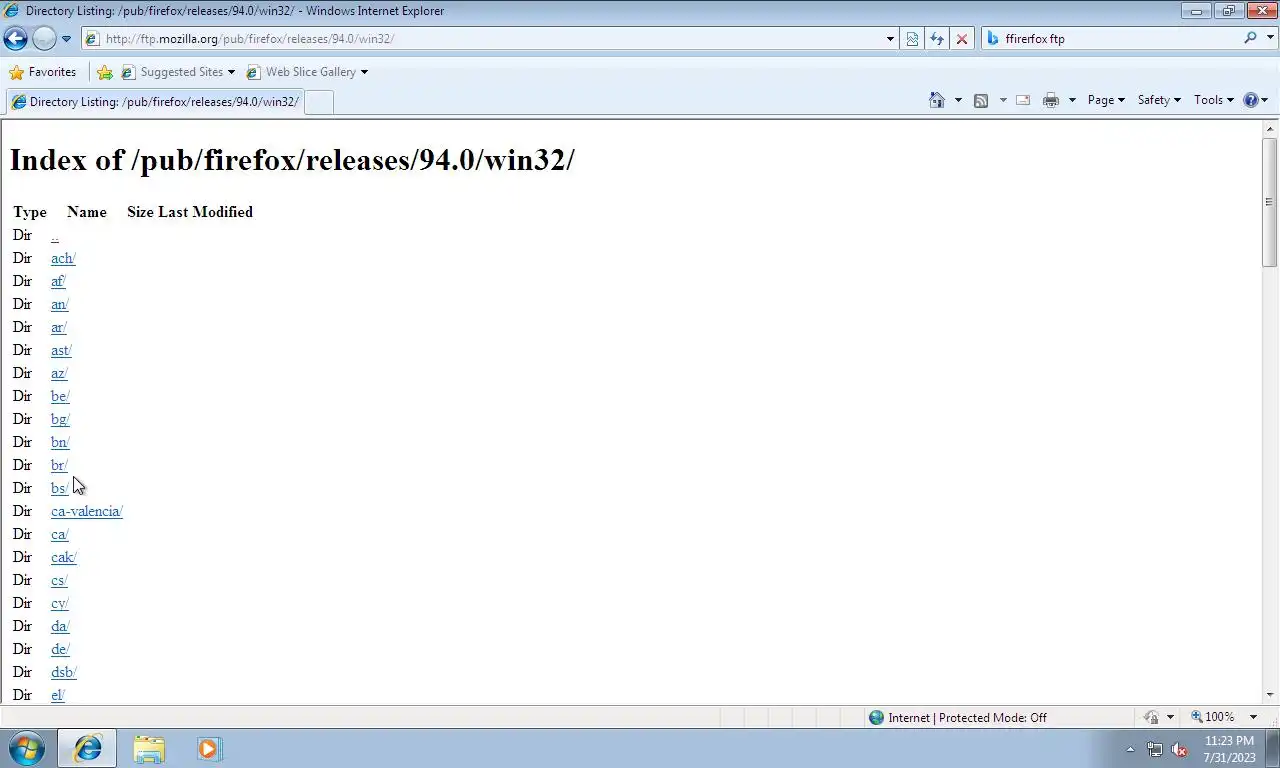Stop loading the page

[x=962, y=39]
